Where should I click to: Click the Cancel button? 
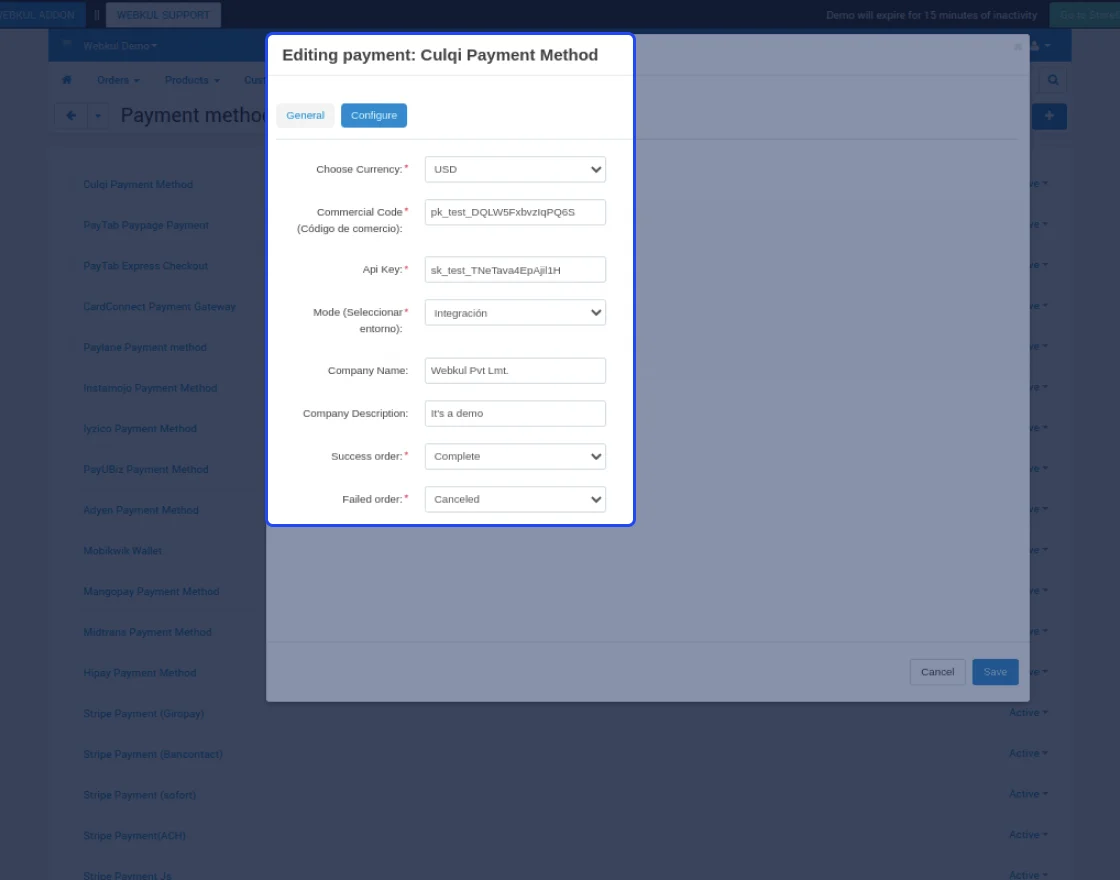[937, 671]
